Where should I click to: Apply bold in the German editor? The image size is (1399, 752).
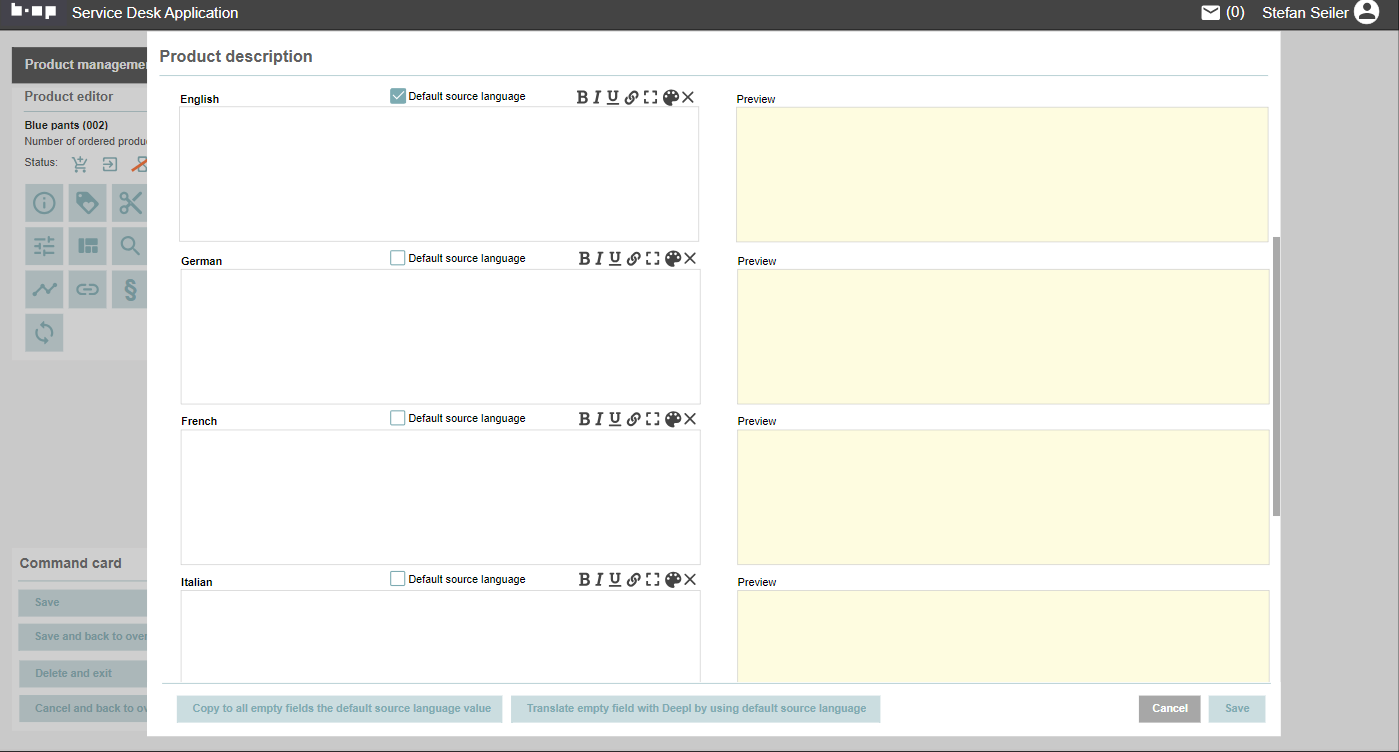[x=585, y=259]
